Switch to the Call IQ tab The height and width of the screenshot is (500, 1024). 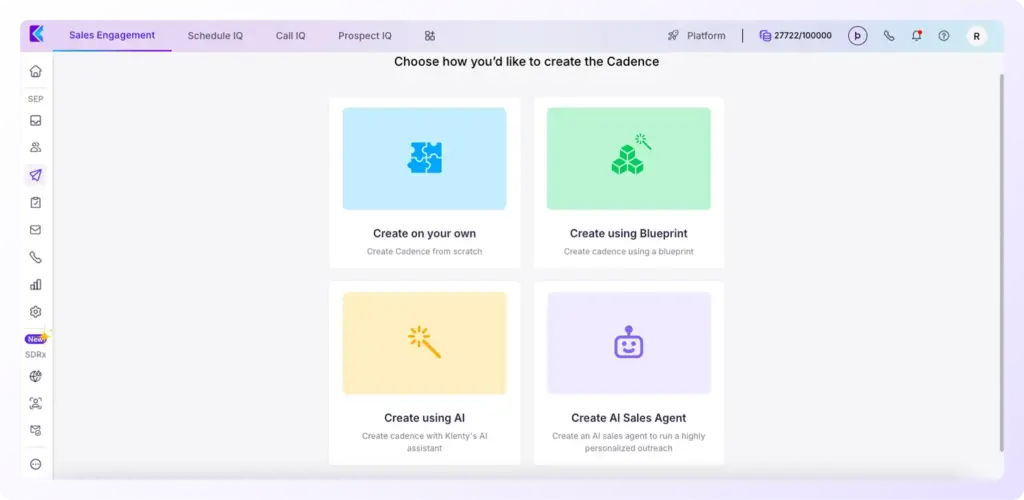[290, 36]
